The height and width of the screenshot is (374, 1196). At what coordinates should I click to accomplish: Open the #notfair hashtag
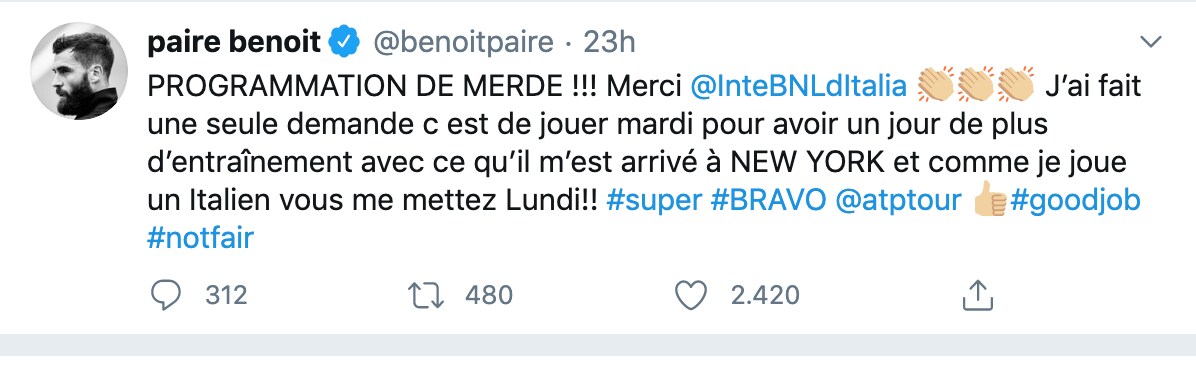pyautogui.click(x=200, y=239)
